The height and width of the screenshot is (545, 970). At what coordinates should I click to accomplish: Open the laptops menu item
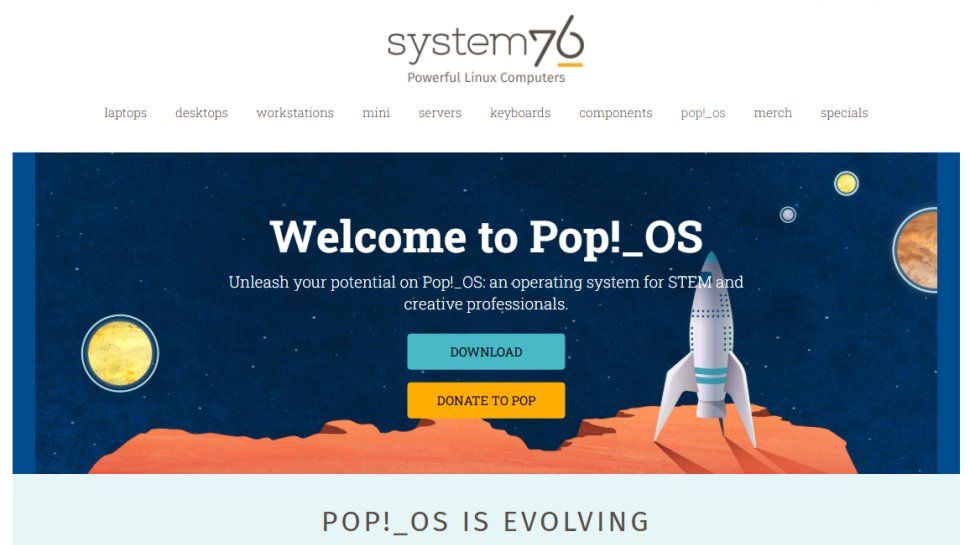tap(126, 113)
